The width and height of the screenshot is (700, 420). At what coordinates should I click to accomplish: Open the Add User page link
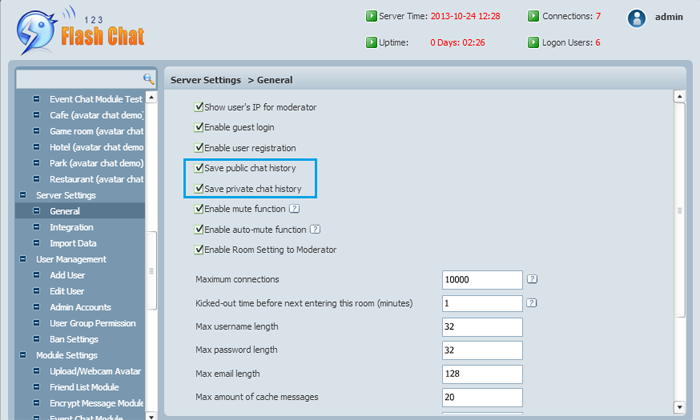point(69,275)
